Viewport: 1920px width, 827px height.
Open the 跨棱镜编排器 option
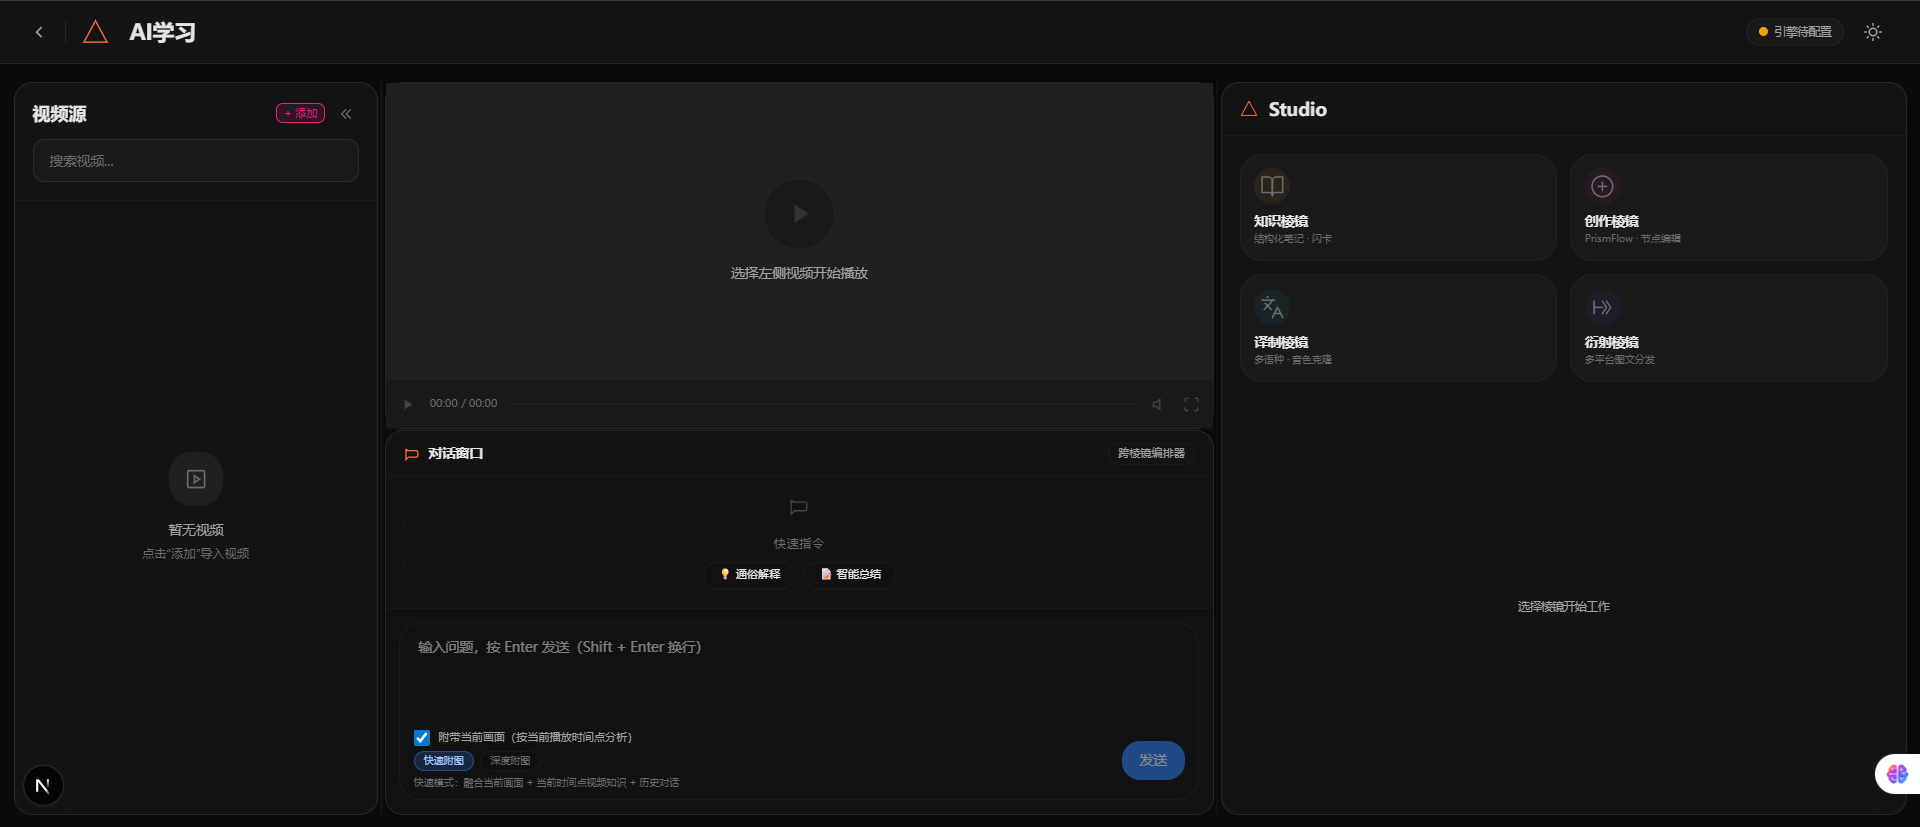click(1150, 454)
